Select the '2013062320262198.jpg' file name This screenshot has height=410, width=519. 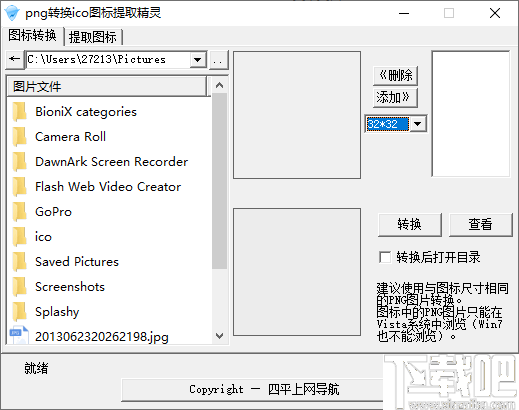(x=102, y=337)
